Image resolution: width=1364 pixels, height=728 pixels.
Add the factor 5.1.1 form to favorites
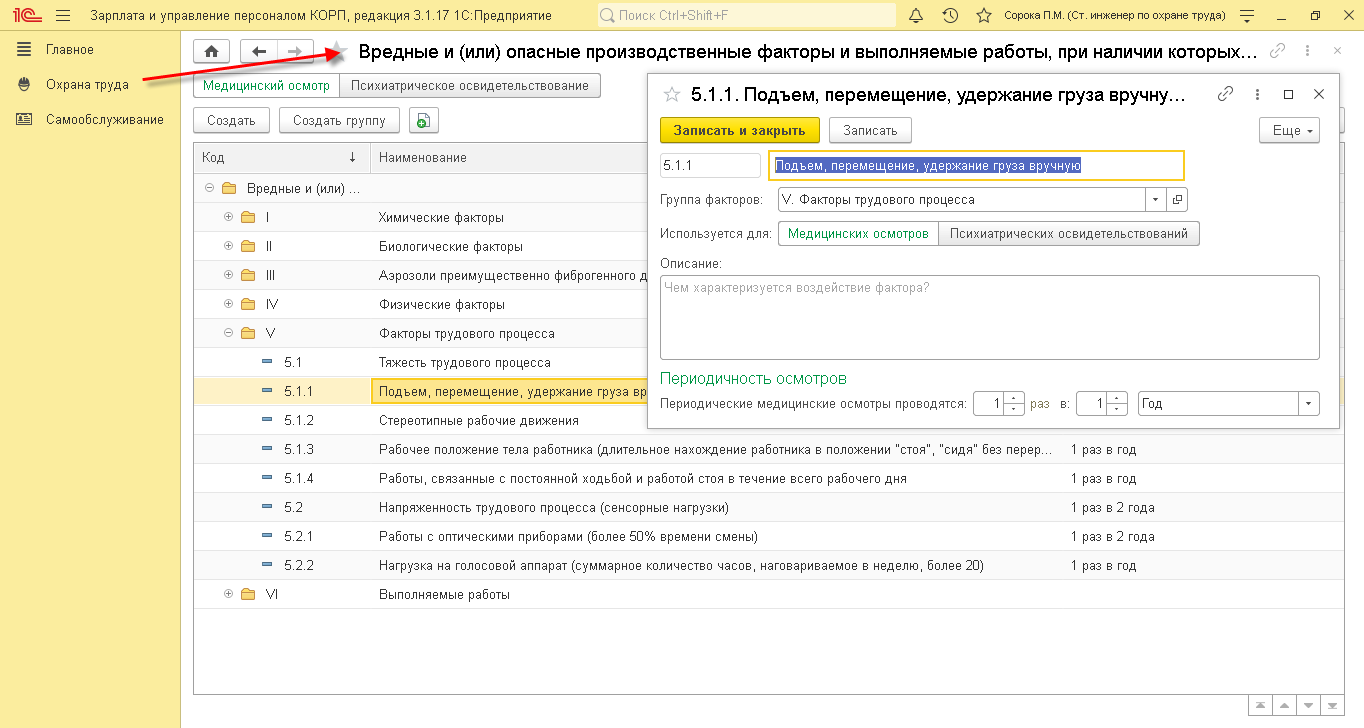point(672,94)
